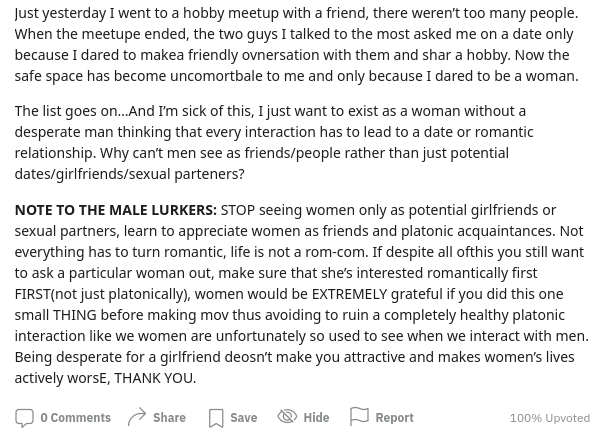Hide this post via the "Hide" label

316,418
